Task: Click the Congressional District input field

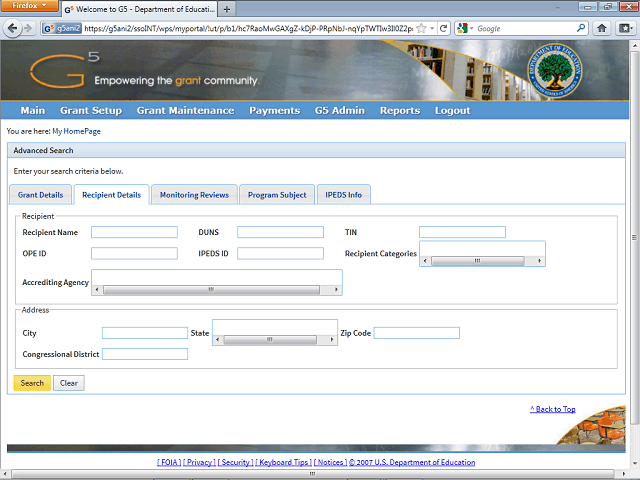Action: pyautogui.click(x=145, y=354)
